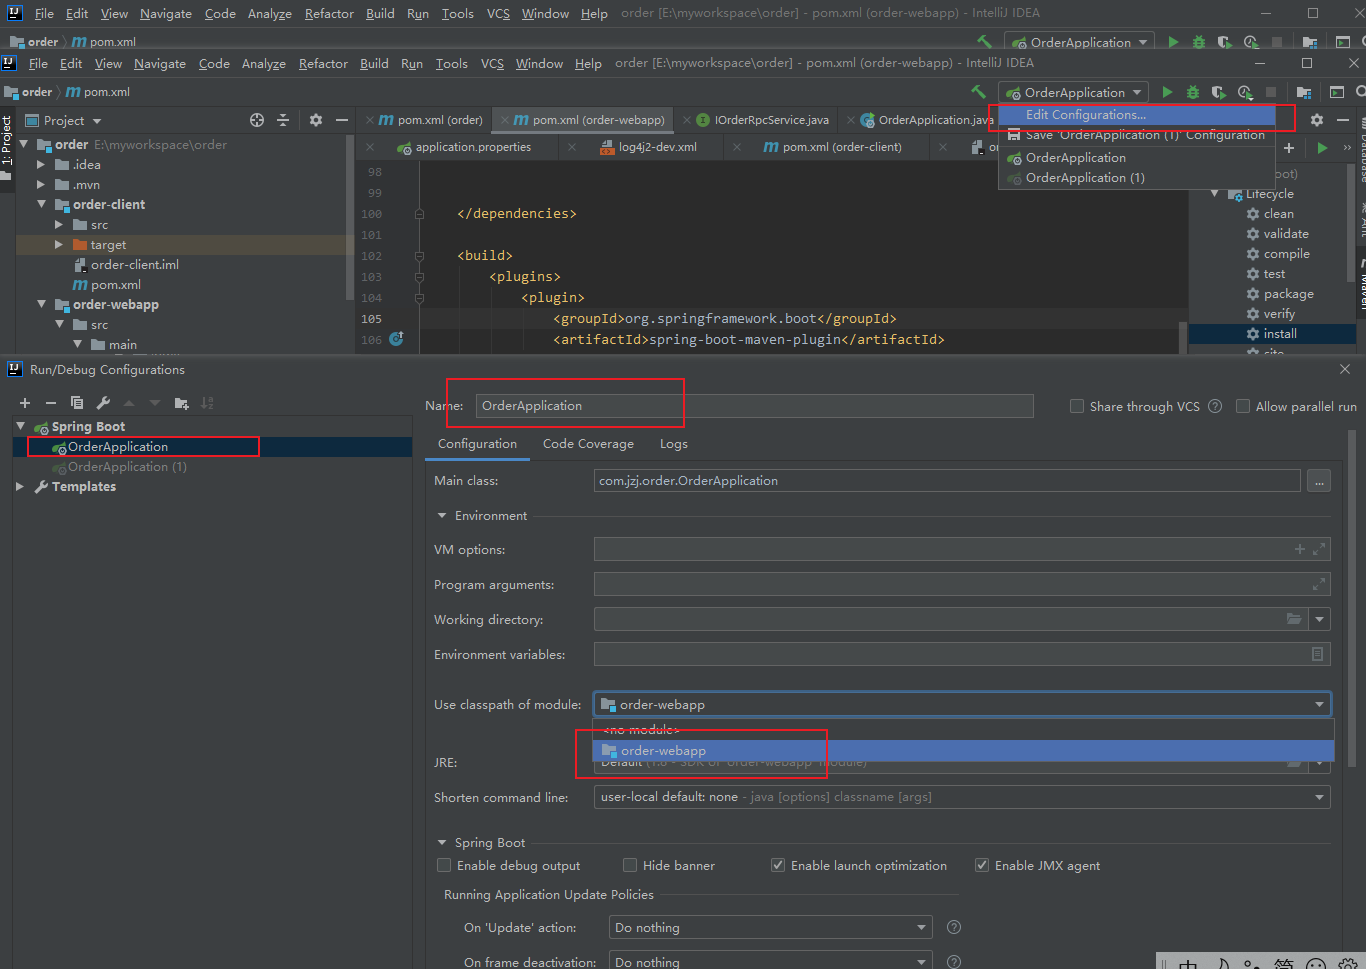Choose OrderApplication (1) in run dropdown list
The image size is (1366, 969).
pos(1137,178)
